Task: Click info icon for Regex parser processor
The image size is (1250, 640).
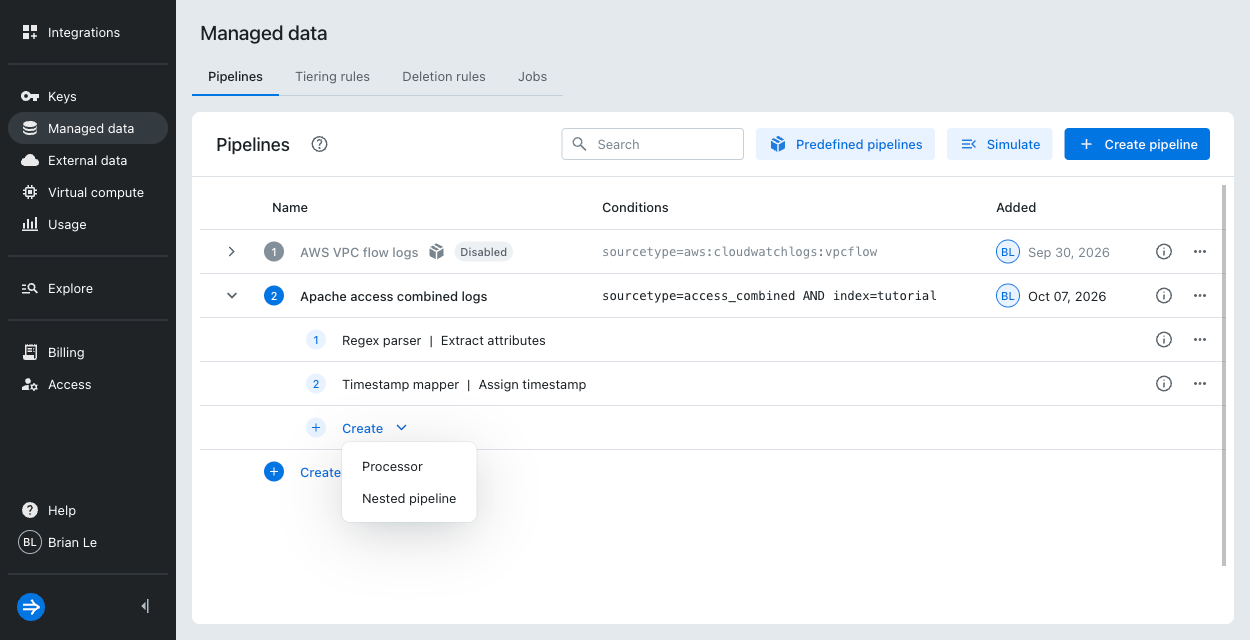Action: pyautogui.click(x=1163, y=340)
